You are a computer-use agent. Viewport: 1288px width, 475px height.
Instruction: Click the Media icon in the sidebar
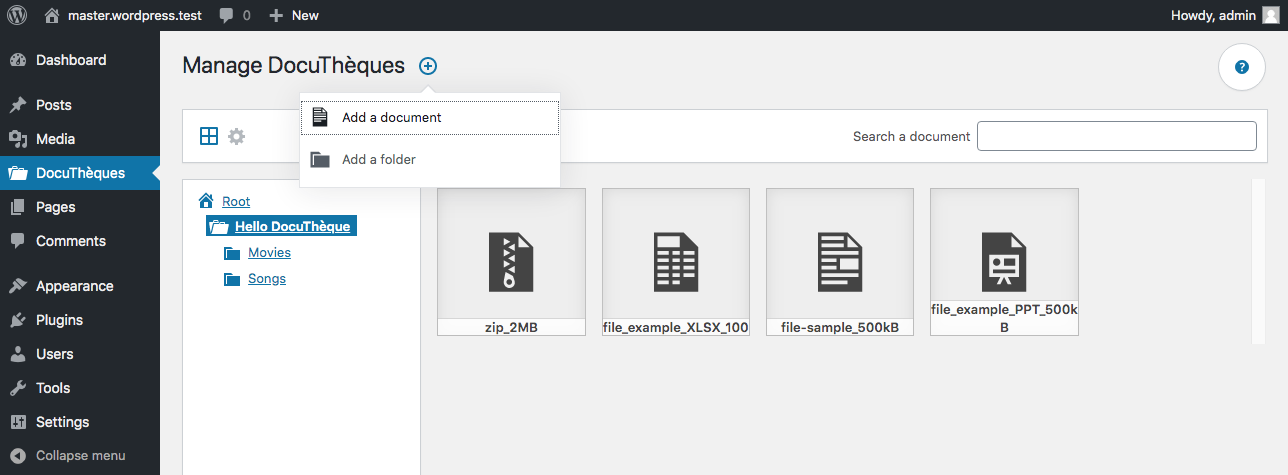(18, 139)
